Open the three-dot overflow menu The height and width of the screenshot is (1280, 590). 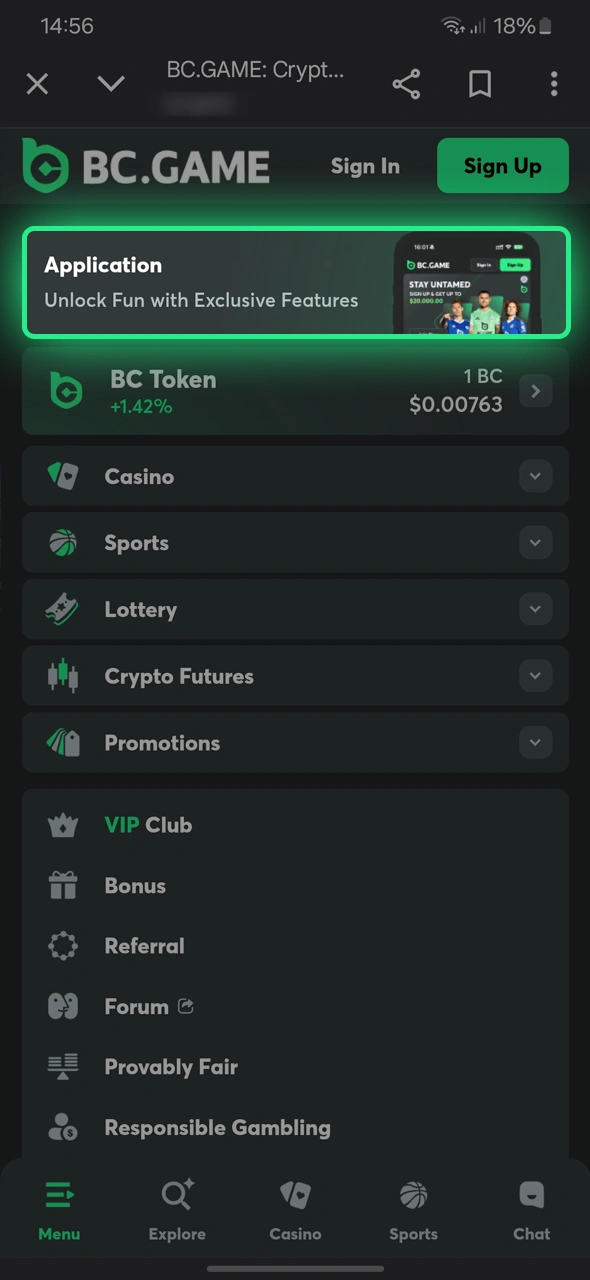tap(553, 84)
